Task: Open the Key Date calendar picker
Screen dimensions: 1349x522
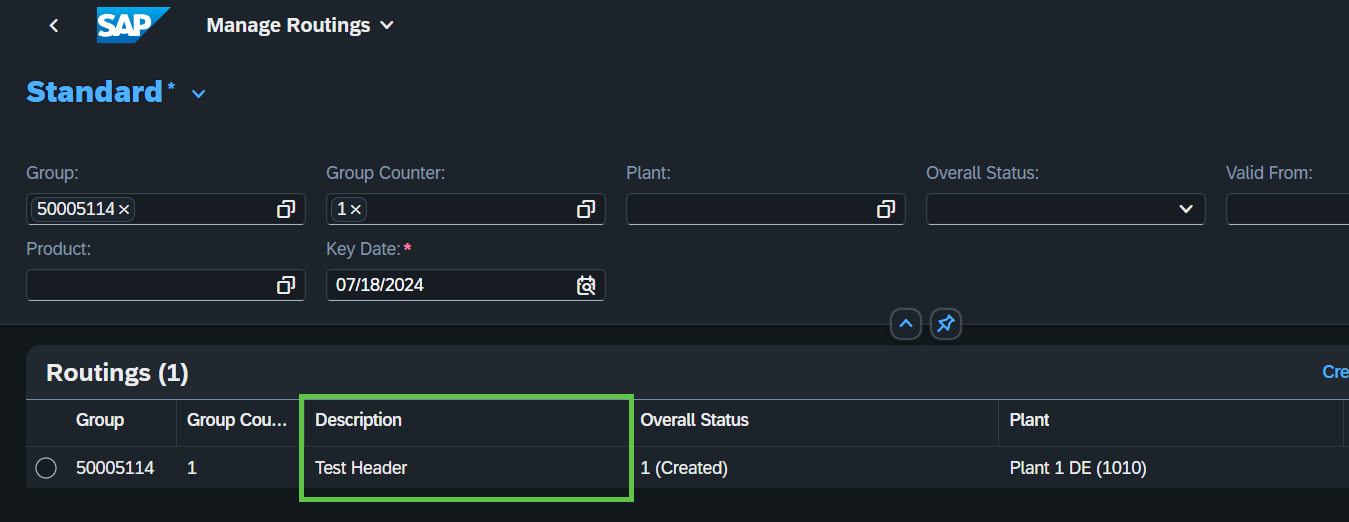Action: (x=586, y=285)
